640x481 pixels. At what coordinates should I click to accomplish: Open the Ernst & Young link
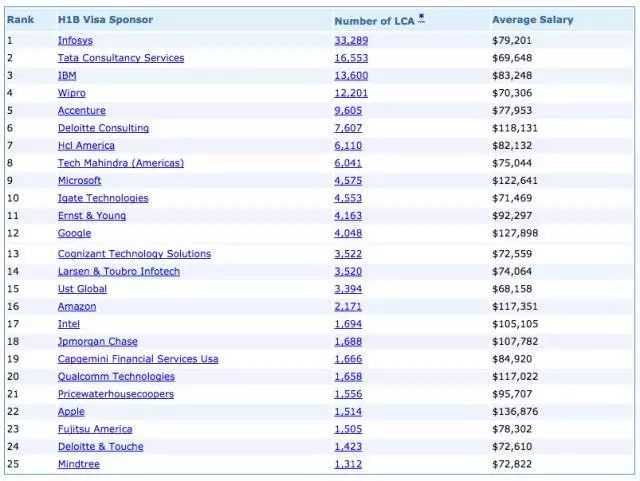tap(92, 216)
